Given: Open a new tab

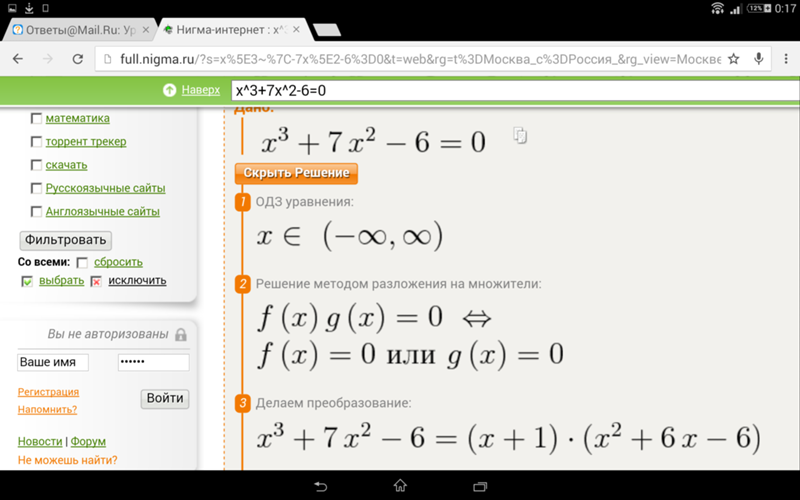Looking at the screenshot, I should click(327, 30).
